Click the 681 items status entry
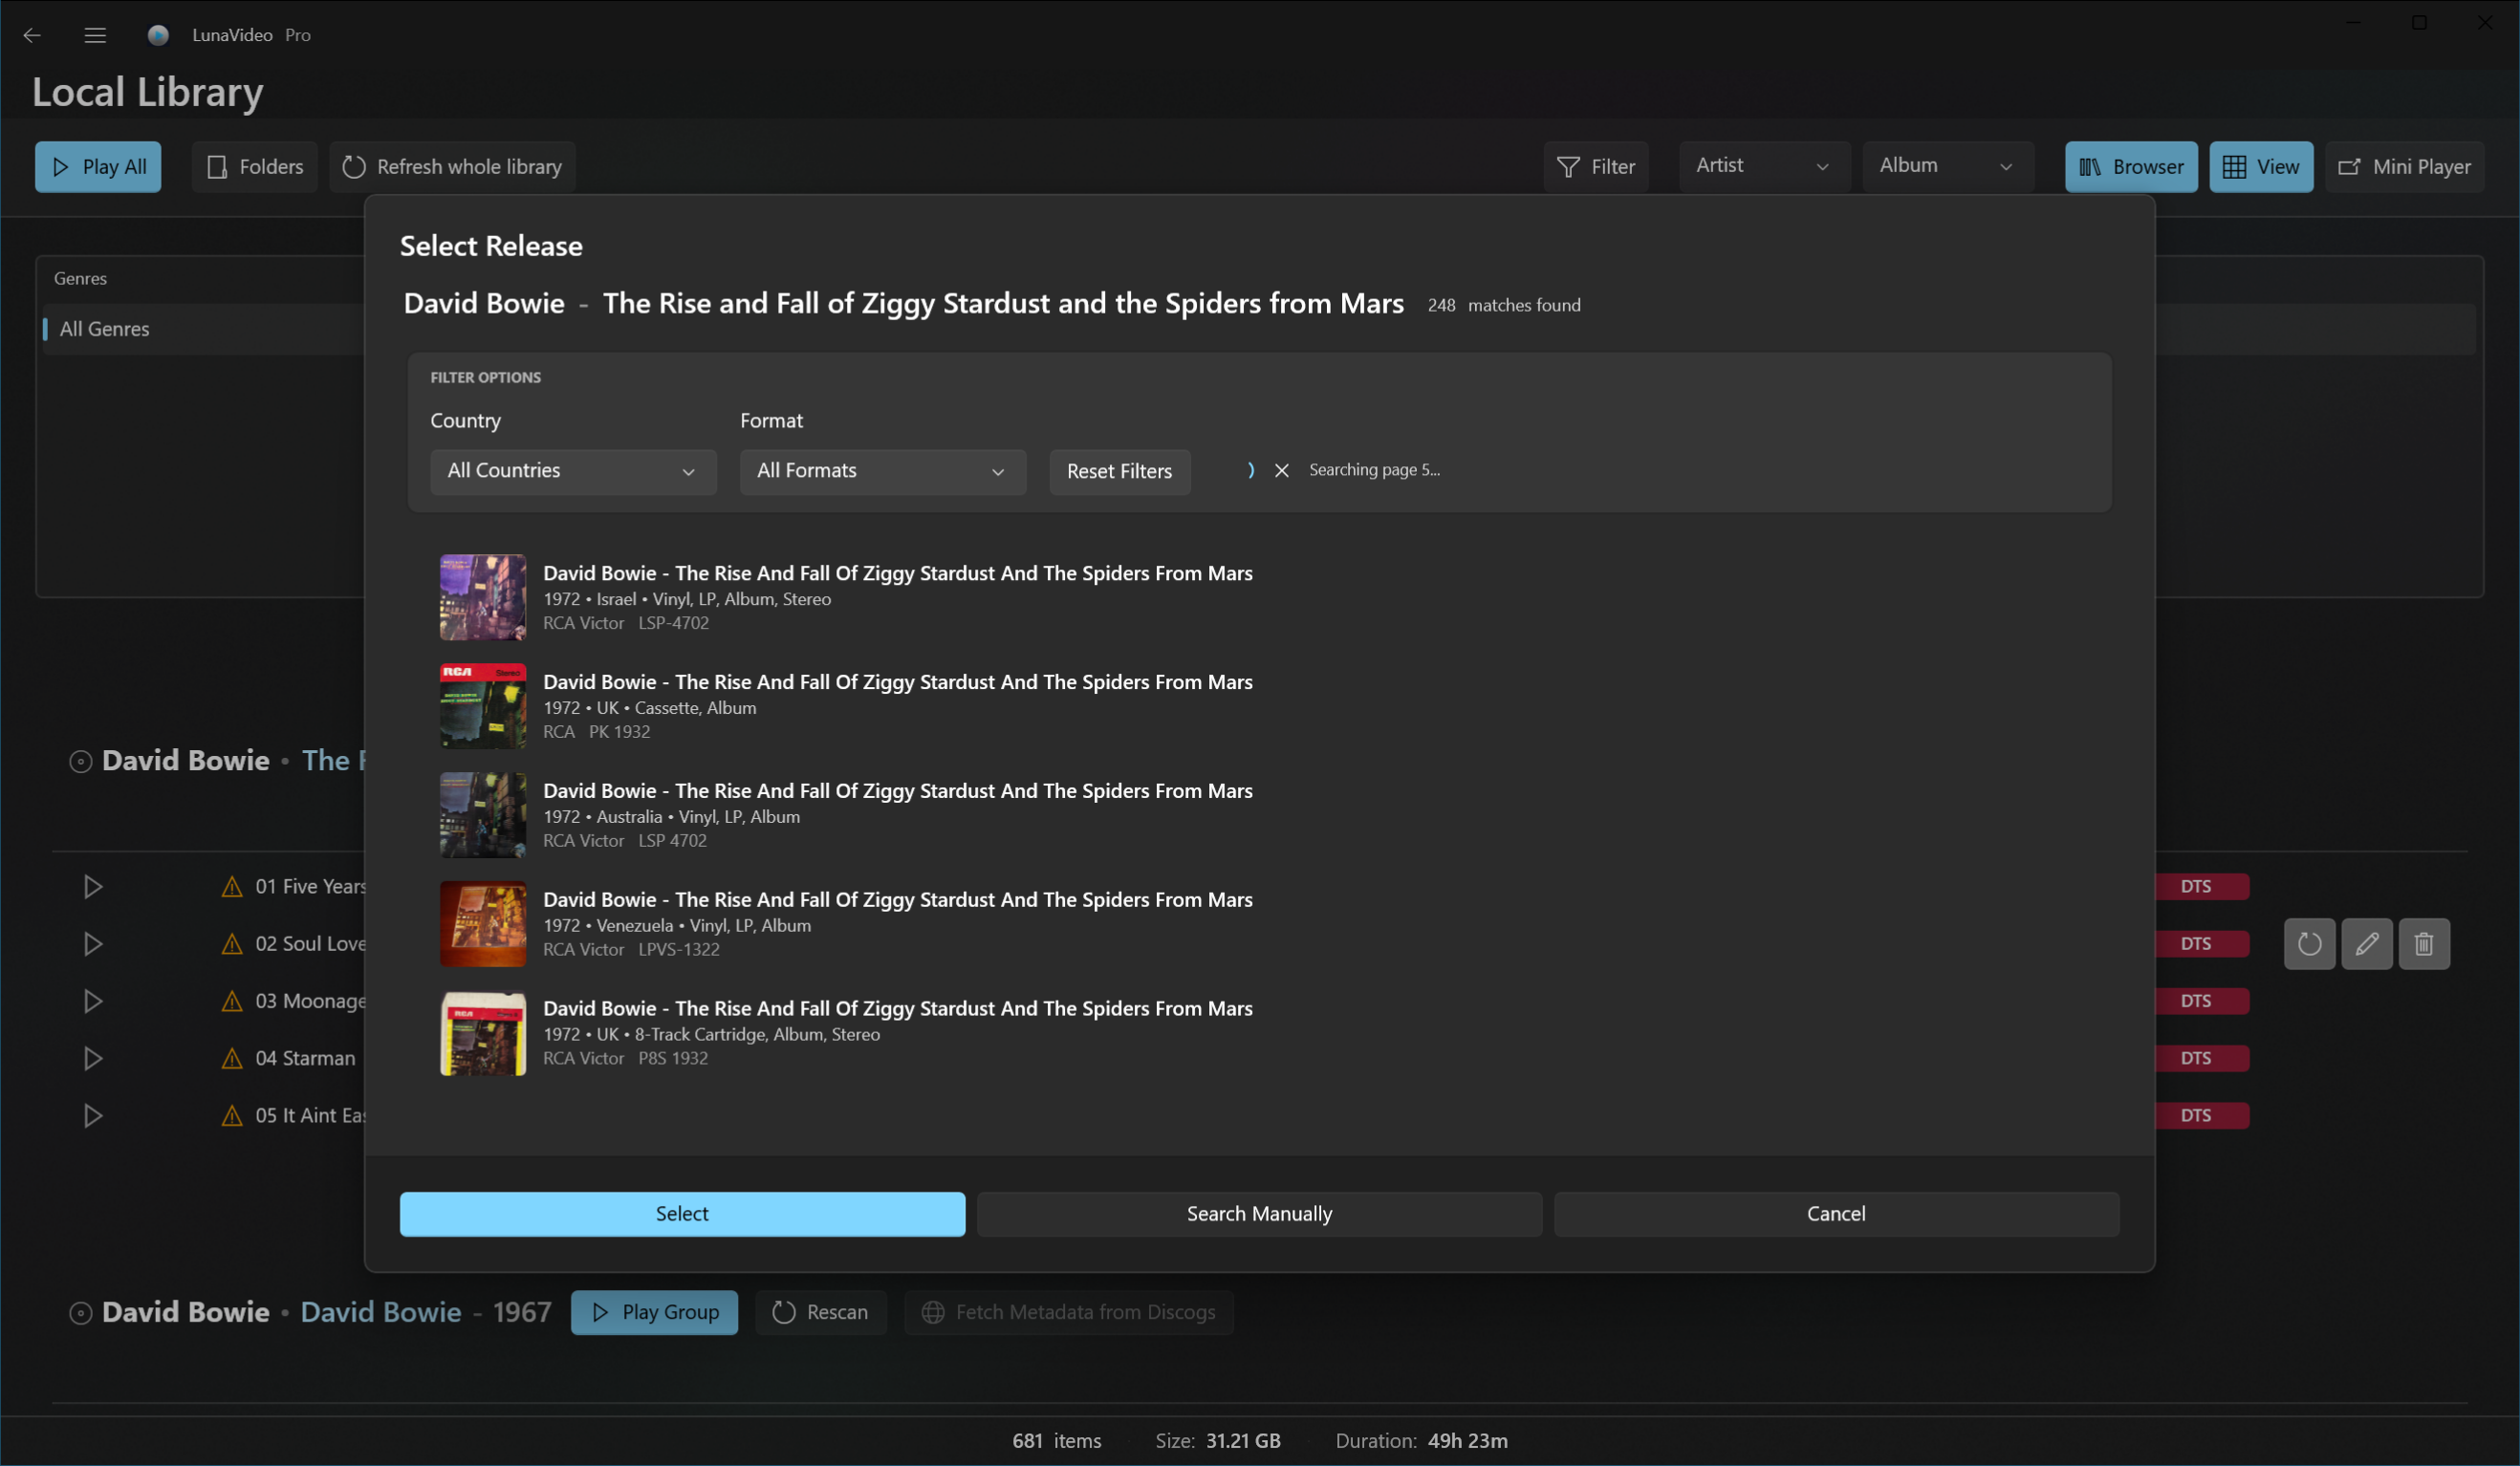This screenshot has width=2520, height=1466. tap(1056, 1441)
